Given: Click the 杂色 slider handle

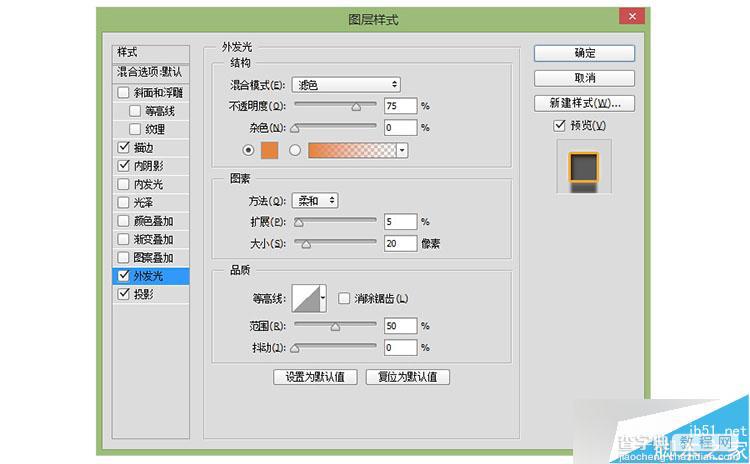Looking at the screenshot, I should click(x=295, y=128).
